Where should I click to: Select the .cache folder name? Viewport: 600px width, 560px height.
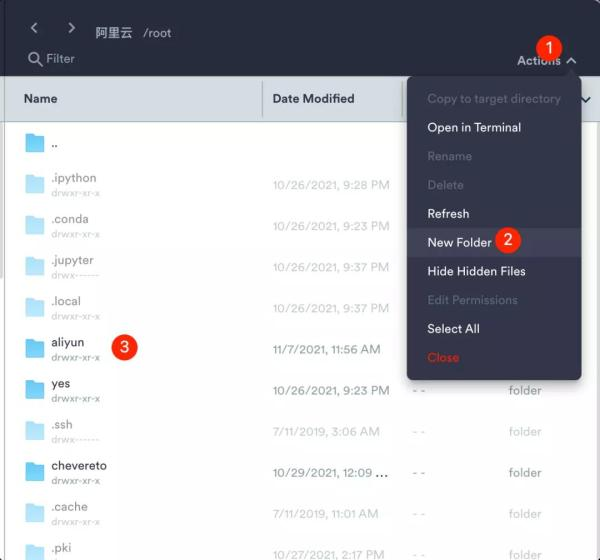pos(69,507)
